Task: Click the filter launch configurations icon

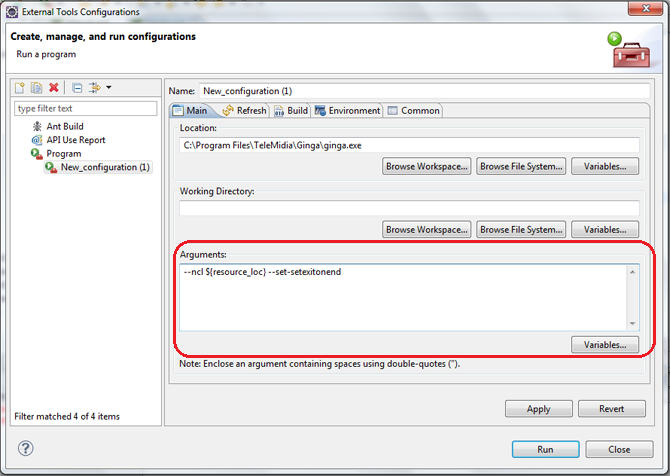Action: tap(94, 89)
